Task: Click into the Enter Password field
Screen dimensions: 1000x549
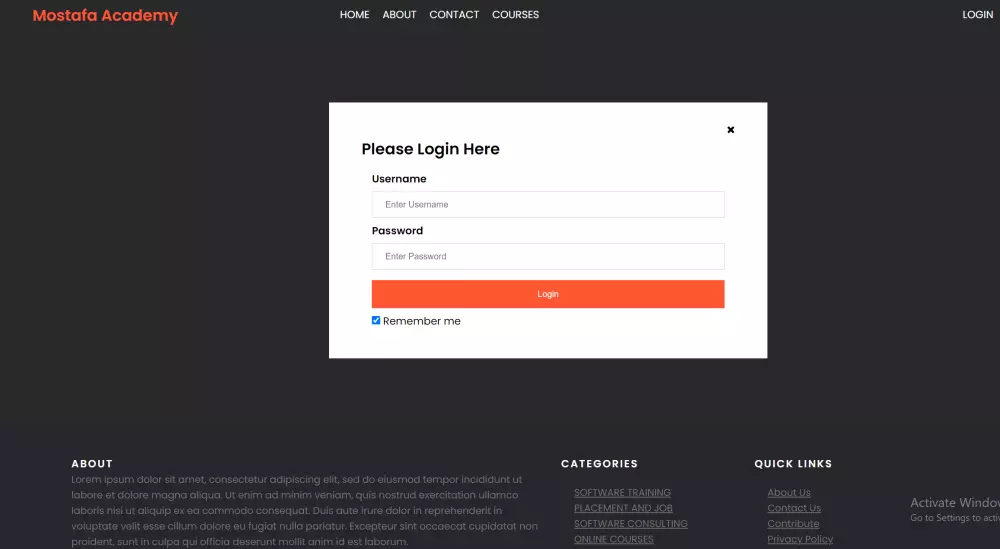Action: tap(548, 257)
